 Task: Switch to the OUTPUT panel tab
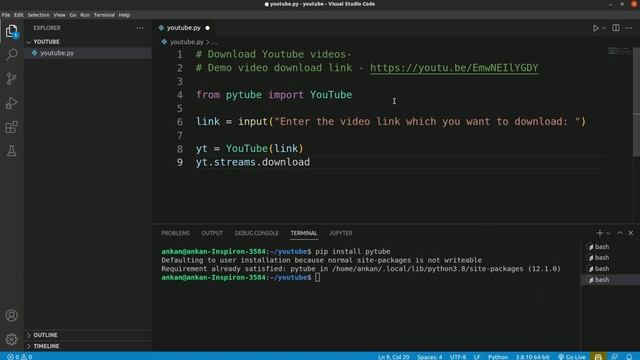coord(212,233)
